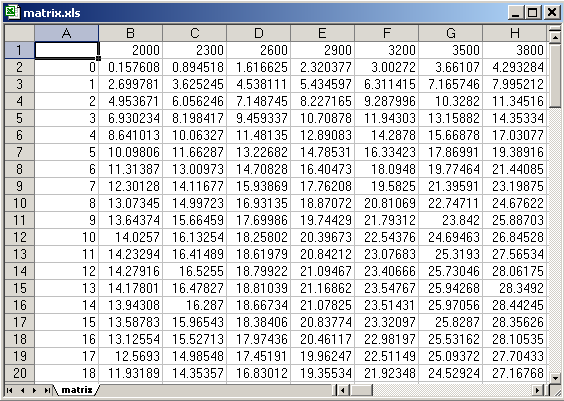Click cell containing 2000
Screen dimensions: 564x401
131,50
